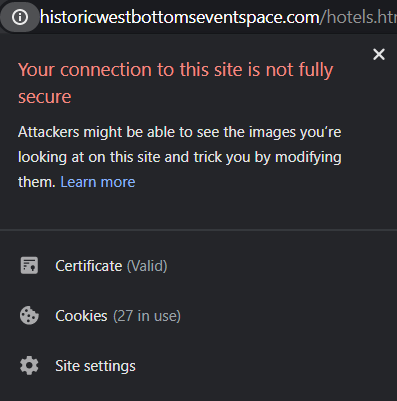The height and width of the screenshot is (401, 397).
Task: Click the certificate icon
Action: [x=29, y=265]
